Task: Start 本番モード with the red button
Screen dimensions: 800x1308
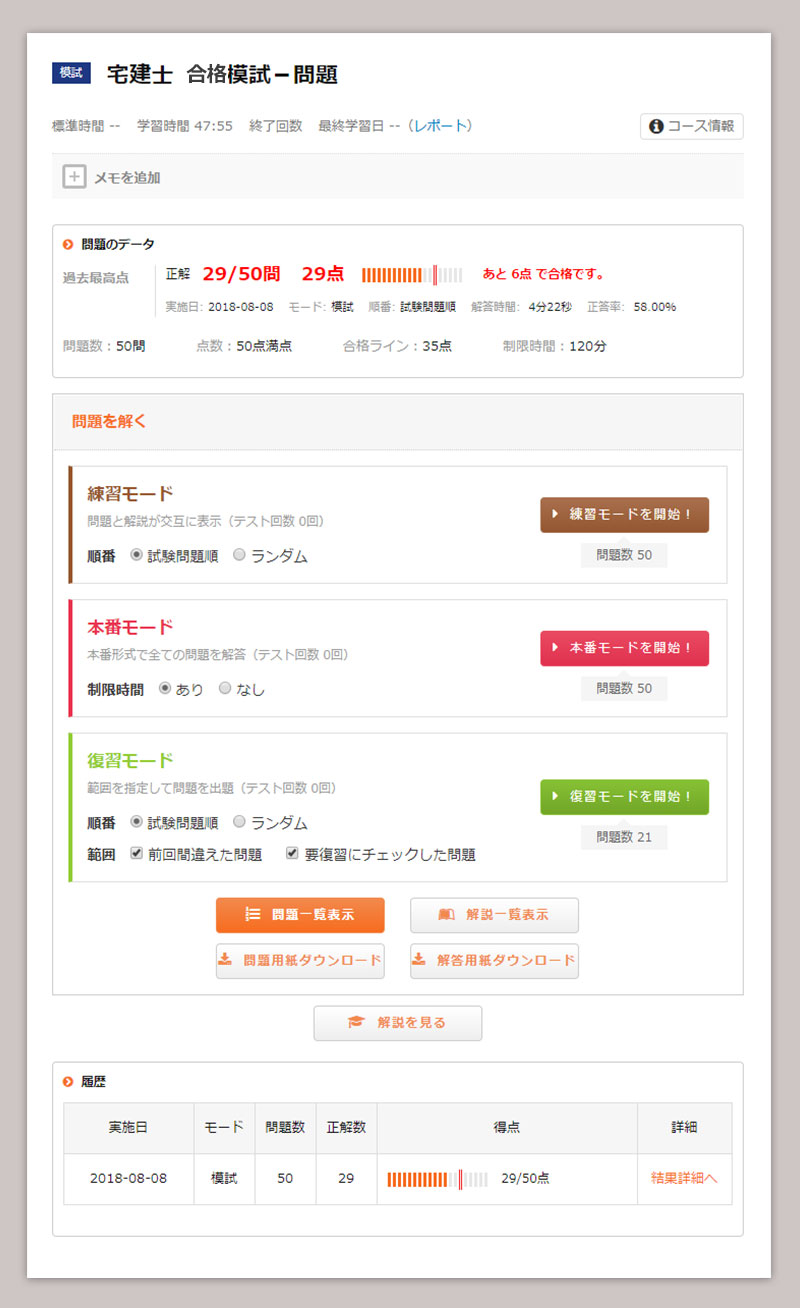Action: click(x=624, y=647)
